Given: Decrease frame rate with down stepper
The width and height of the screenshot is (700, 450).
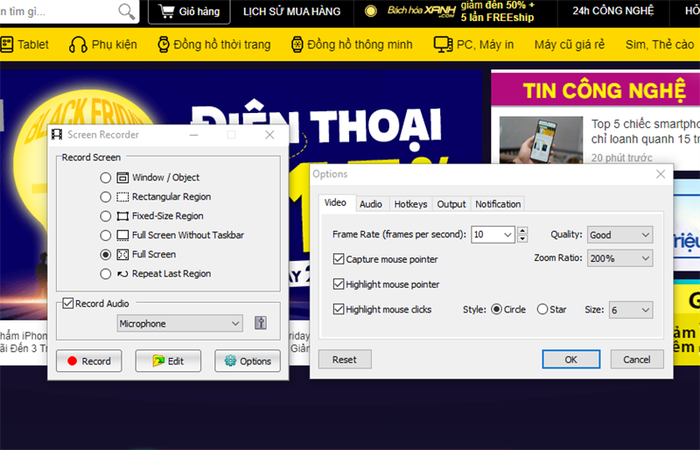Looking at the screenshot, I should coord(523,239).
